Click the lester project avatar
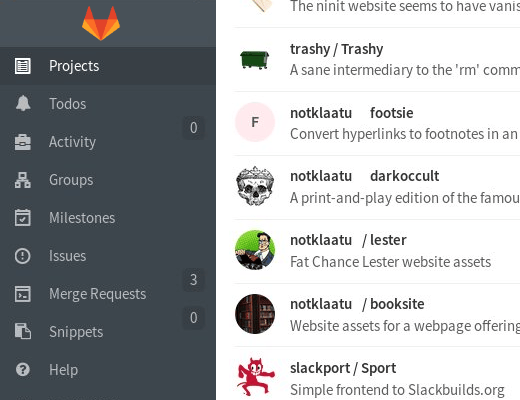The image size is (520, 400). (x=255, y=250)
